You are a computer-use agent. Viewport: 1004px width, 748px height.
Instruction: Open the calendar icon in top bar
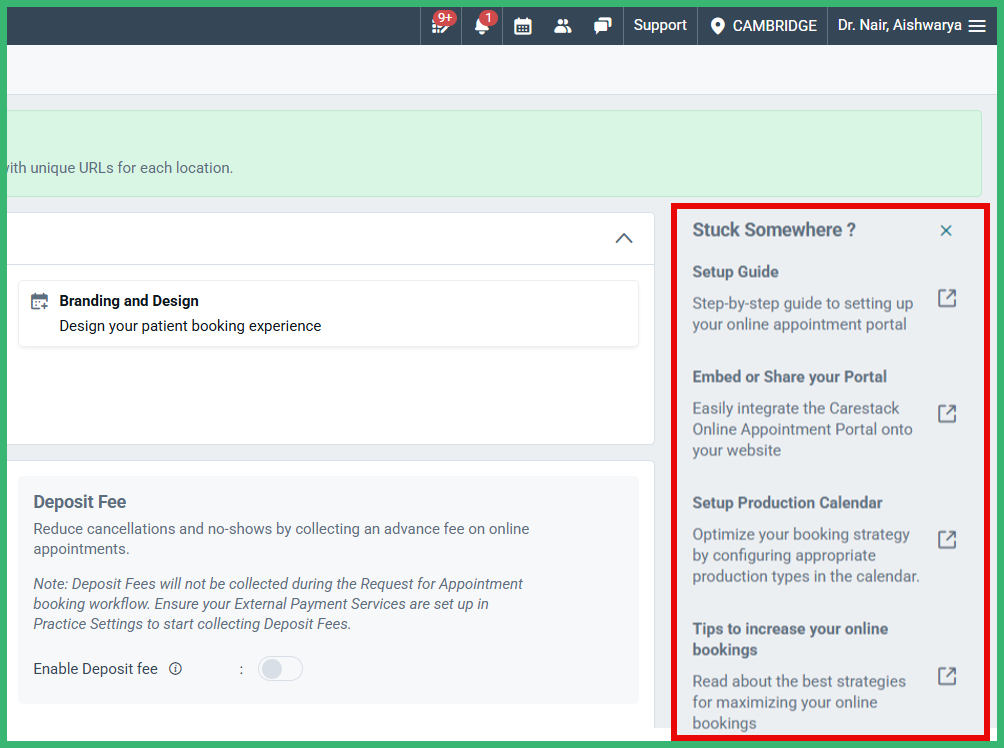(x=523, y=26)
